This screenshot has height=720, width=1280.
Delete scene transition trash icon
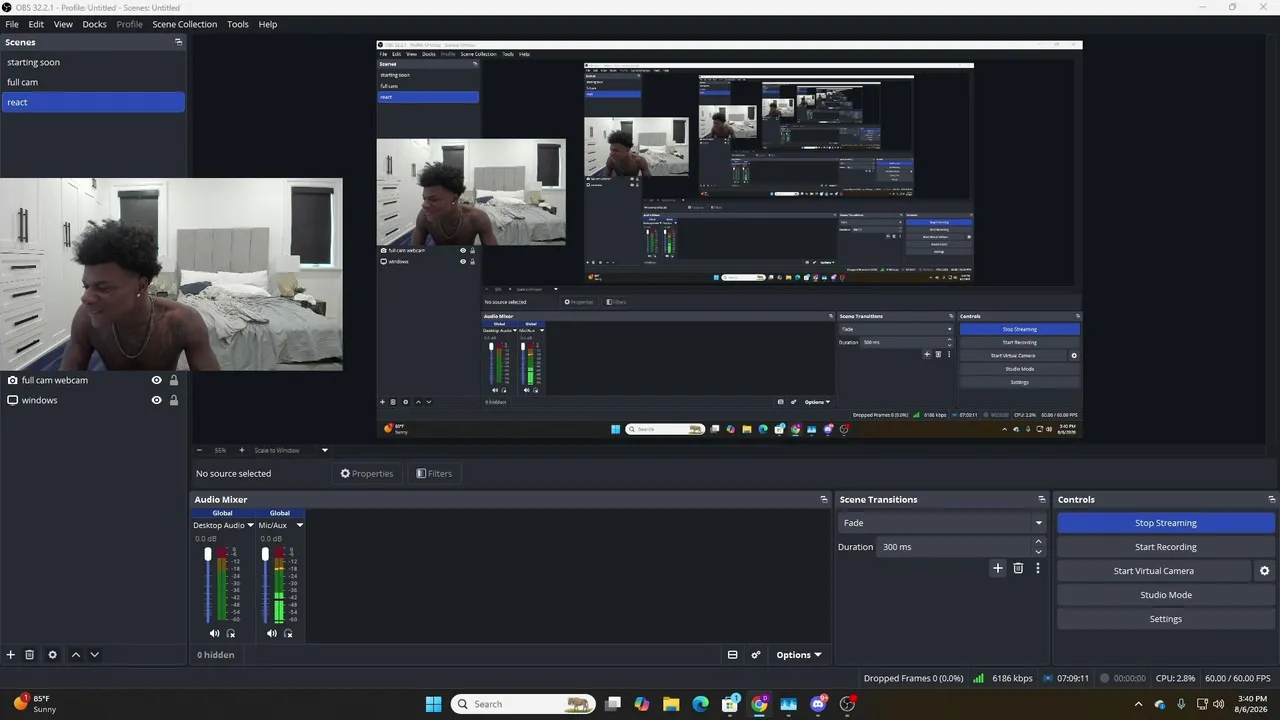[1018, 568]
